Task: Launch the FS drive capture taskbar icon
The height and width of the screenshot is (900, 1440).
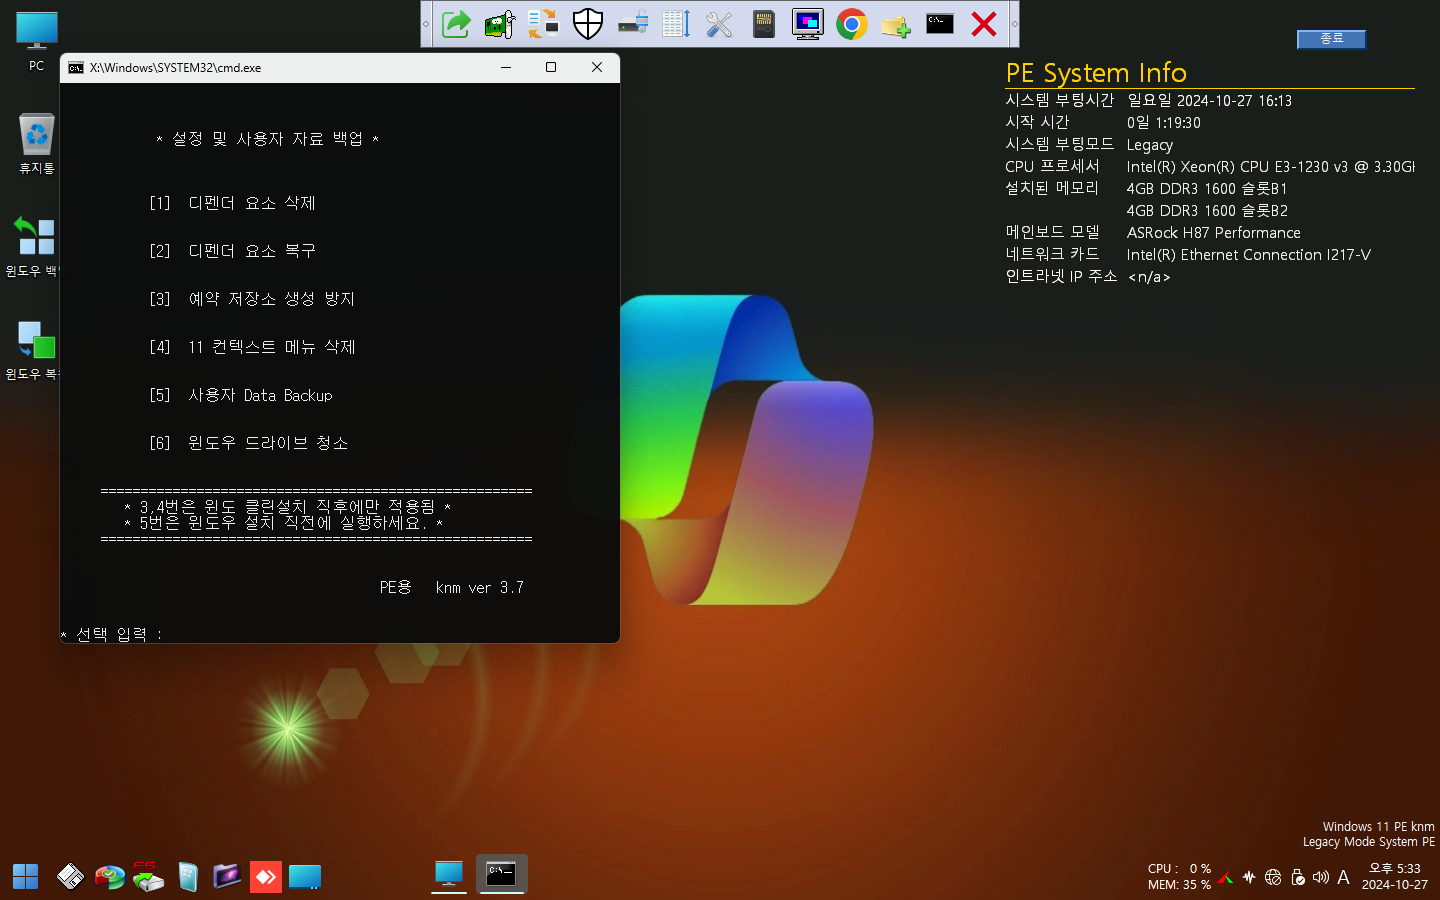Action: 148,876
